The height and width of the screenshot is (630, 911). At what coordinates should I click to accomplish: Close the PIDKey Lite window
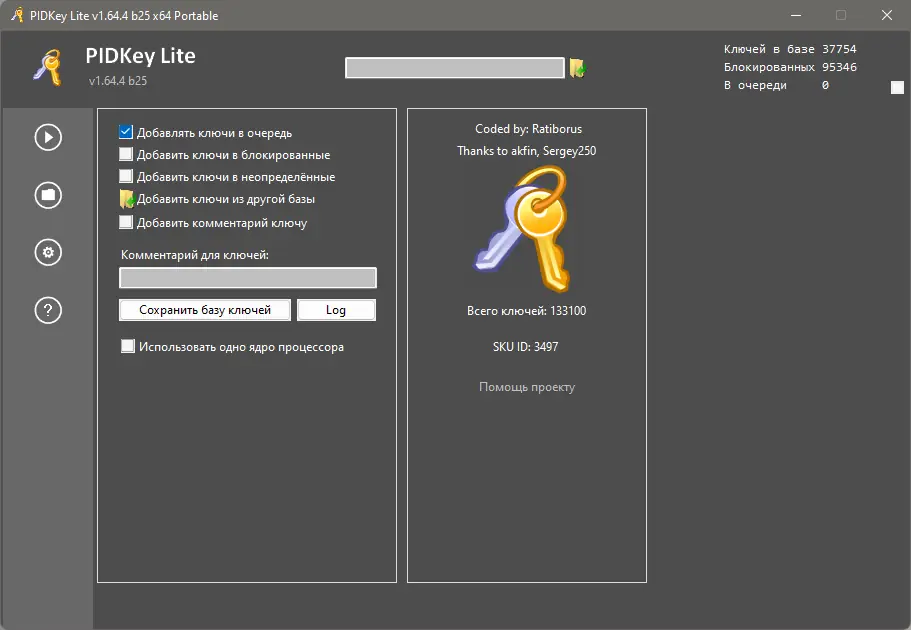click(887, 15)
